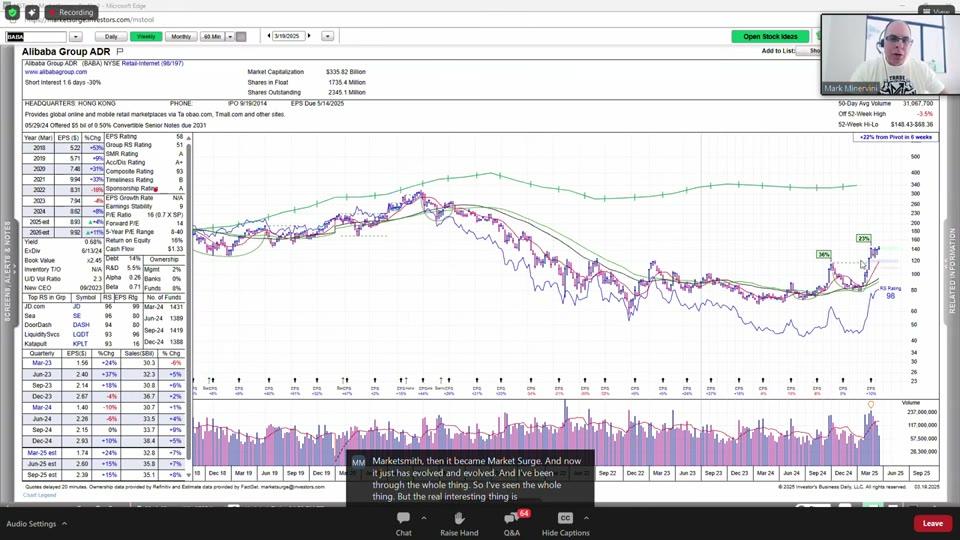Open Related Information side panel
Screen dimensions: 960x540
coord(952,271)
